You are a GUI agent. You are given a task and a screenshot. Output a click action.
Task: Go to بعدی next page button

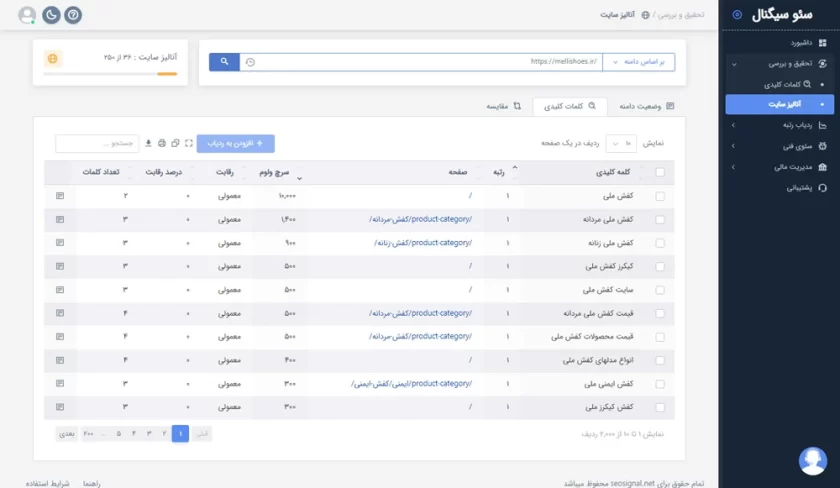67,433
